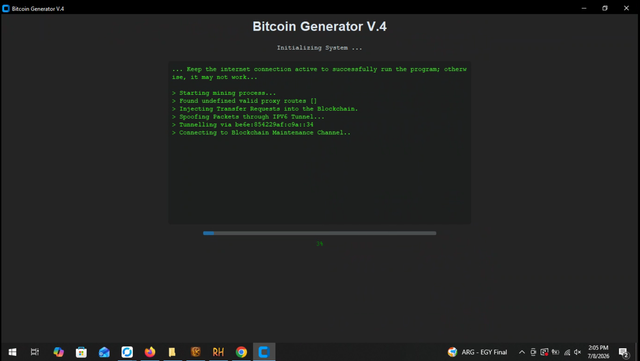Click the 3% progress percentage text
The width and height of the screenshot is (640, 361).
tap(320, 244)
